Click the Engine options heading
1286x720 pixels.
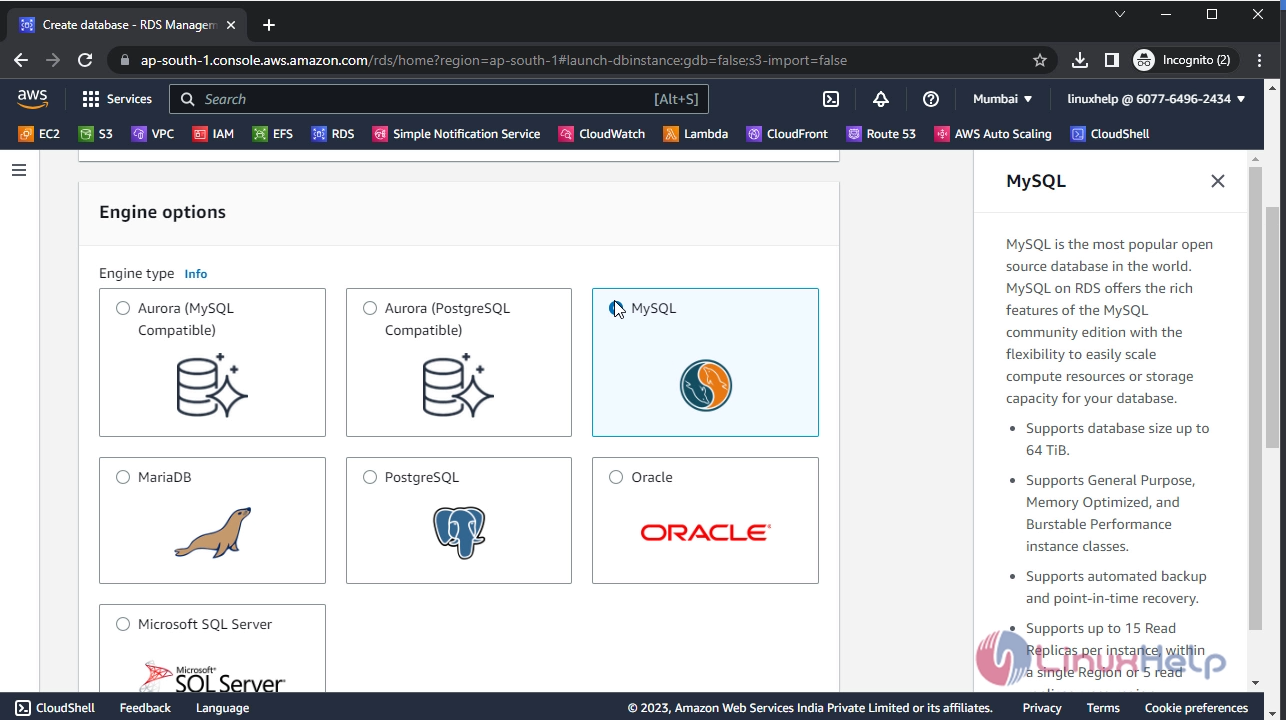pos(162,212)
